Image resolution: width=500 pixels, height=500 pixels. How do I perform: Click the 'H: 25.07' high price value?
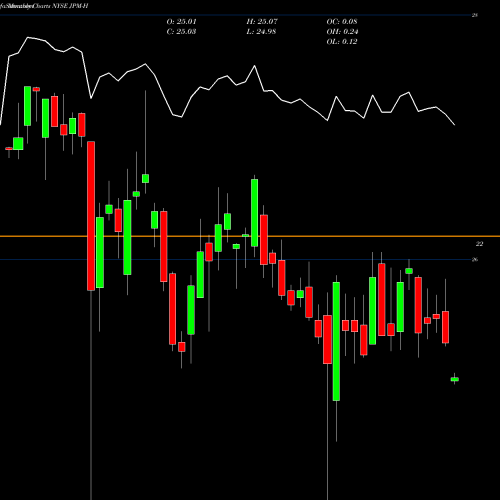[x=262, y=22]
